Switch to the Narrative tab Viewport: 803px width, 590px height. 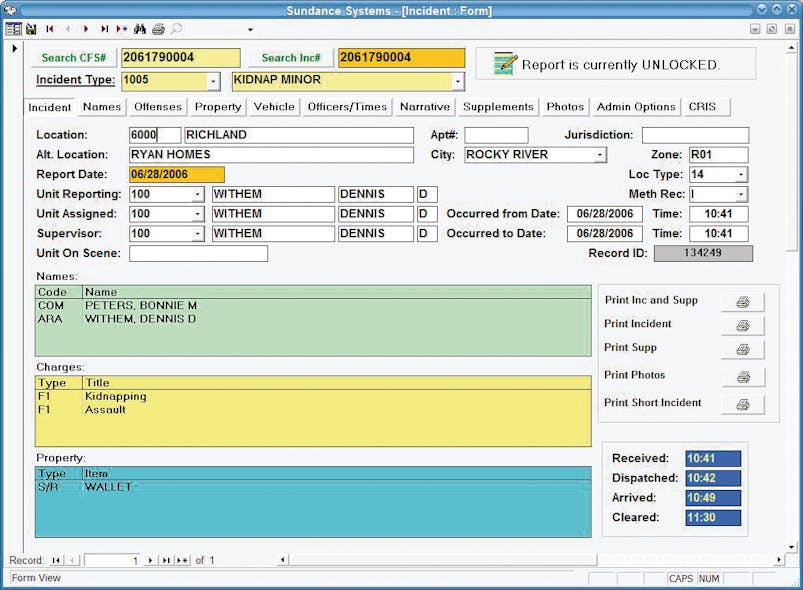[425, 107]
